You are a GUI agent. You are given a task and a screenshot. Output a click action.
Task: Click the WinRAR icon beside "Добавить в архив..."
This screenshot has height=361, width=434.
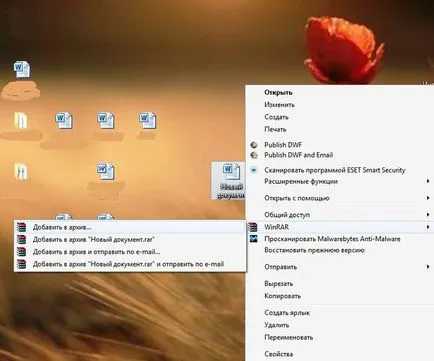pyautogui.click(x=21, y=227)
